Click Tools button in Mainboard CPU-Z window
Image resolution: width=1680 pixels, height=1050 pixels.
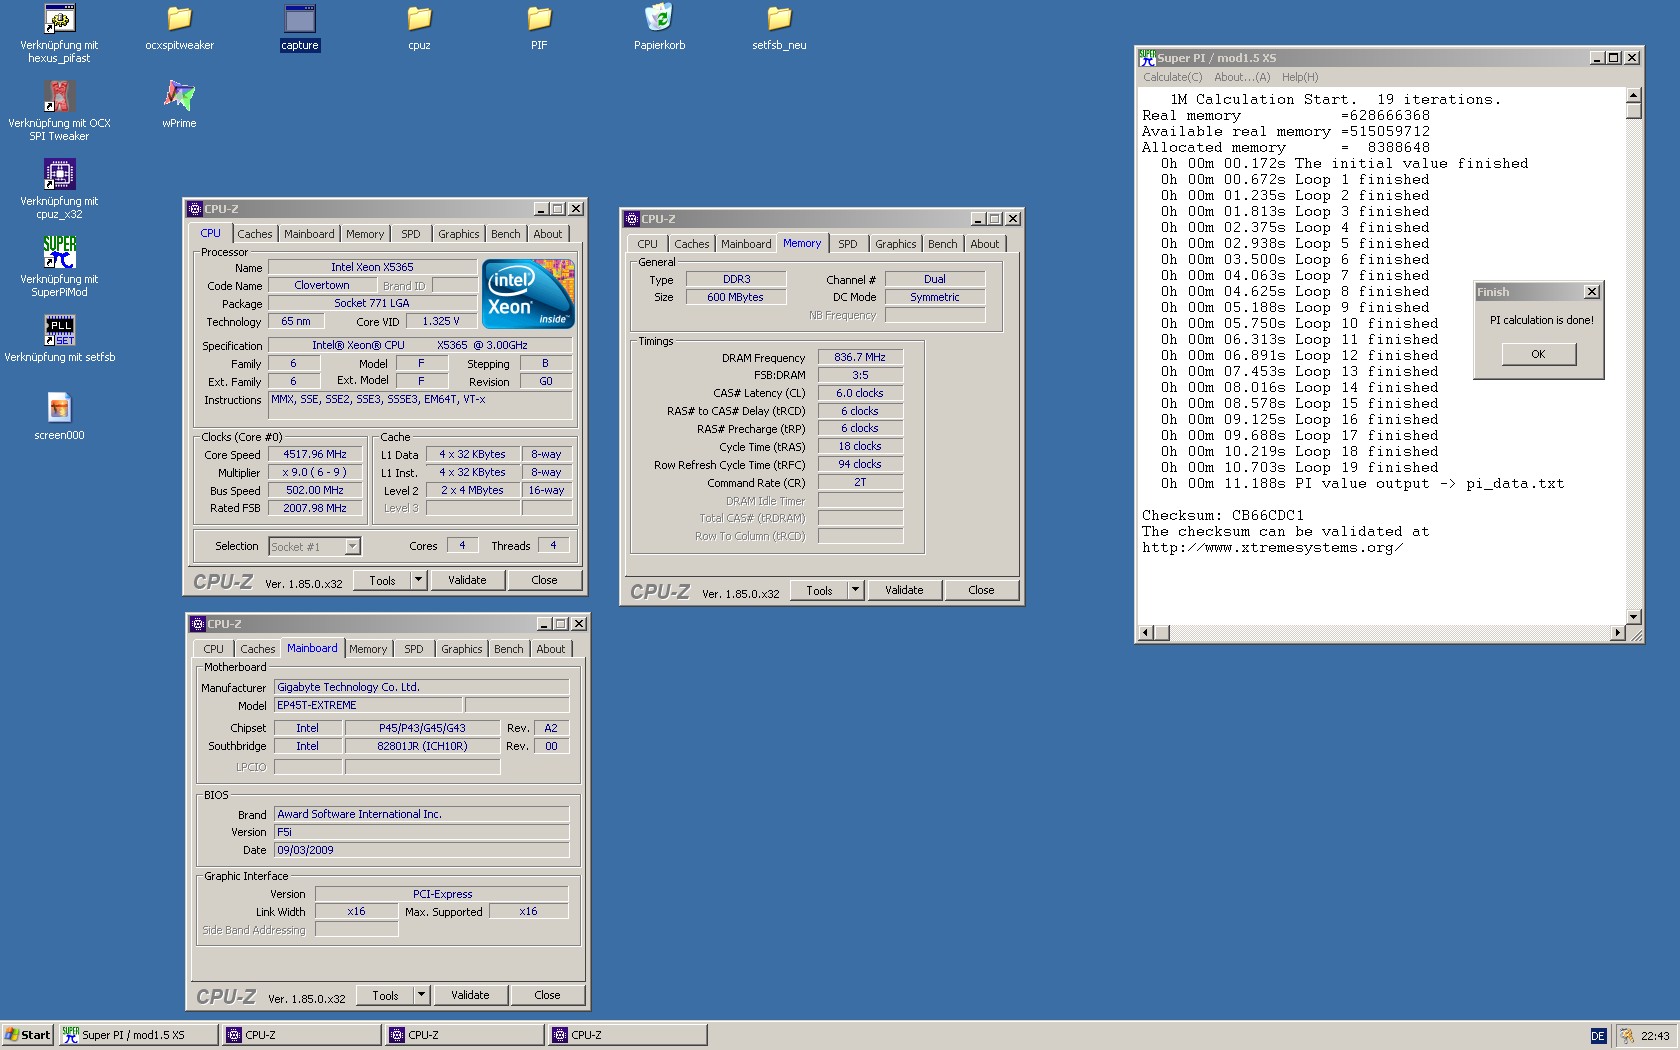(386, 995)
